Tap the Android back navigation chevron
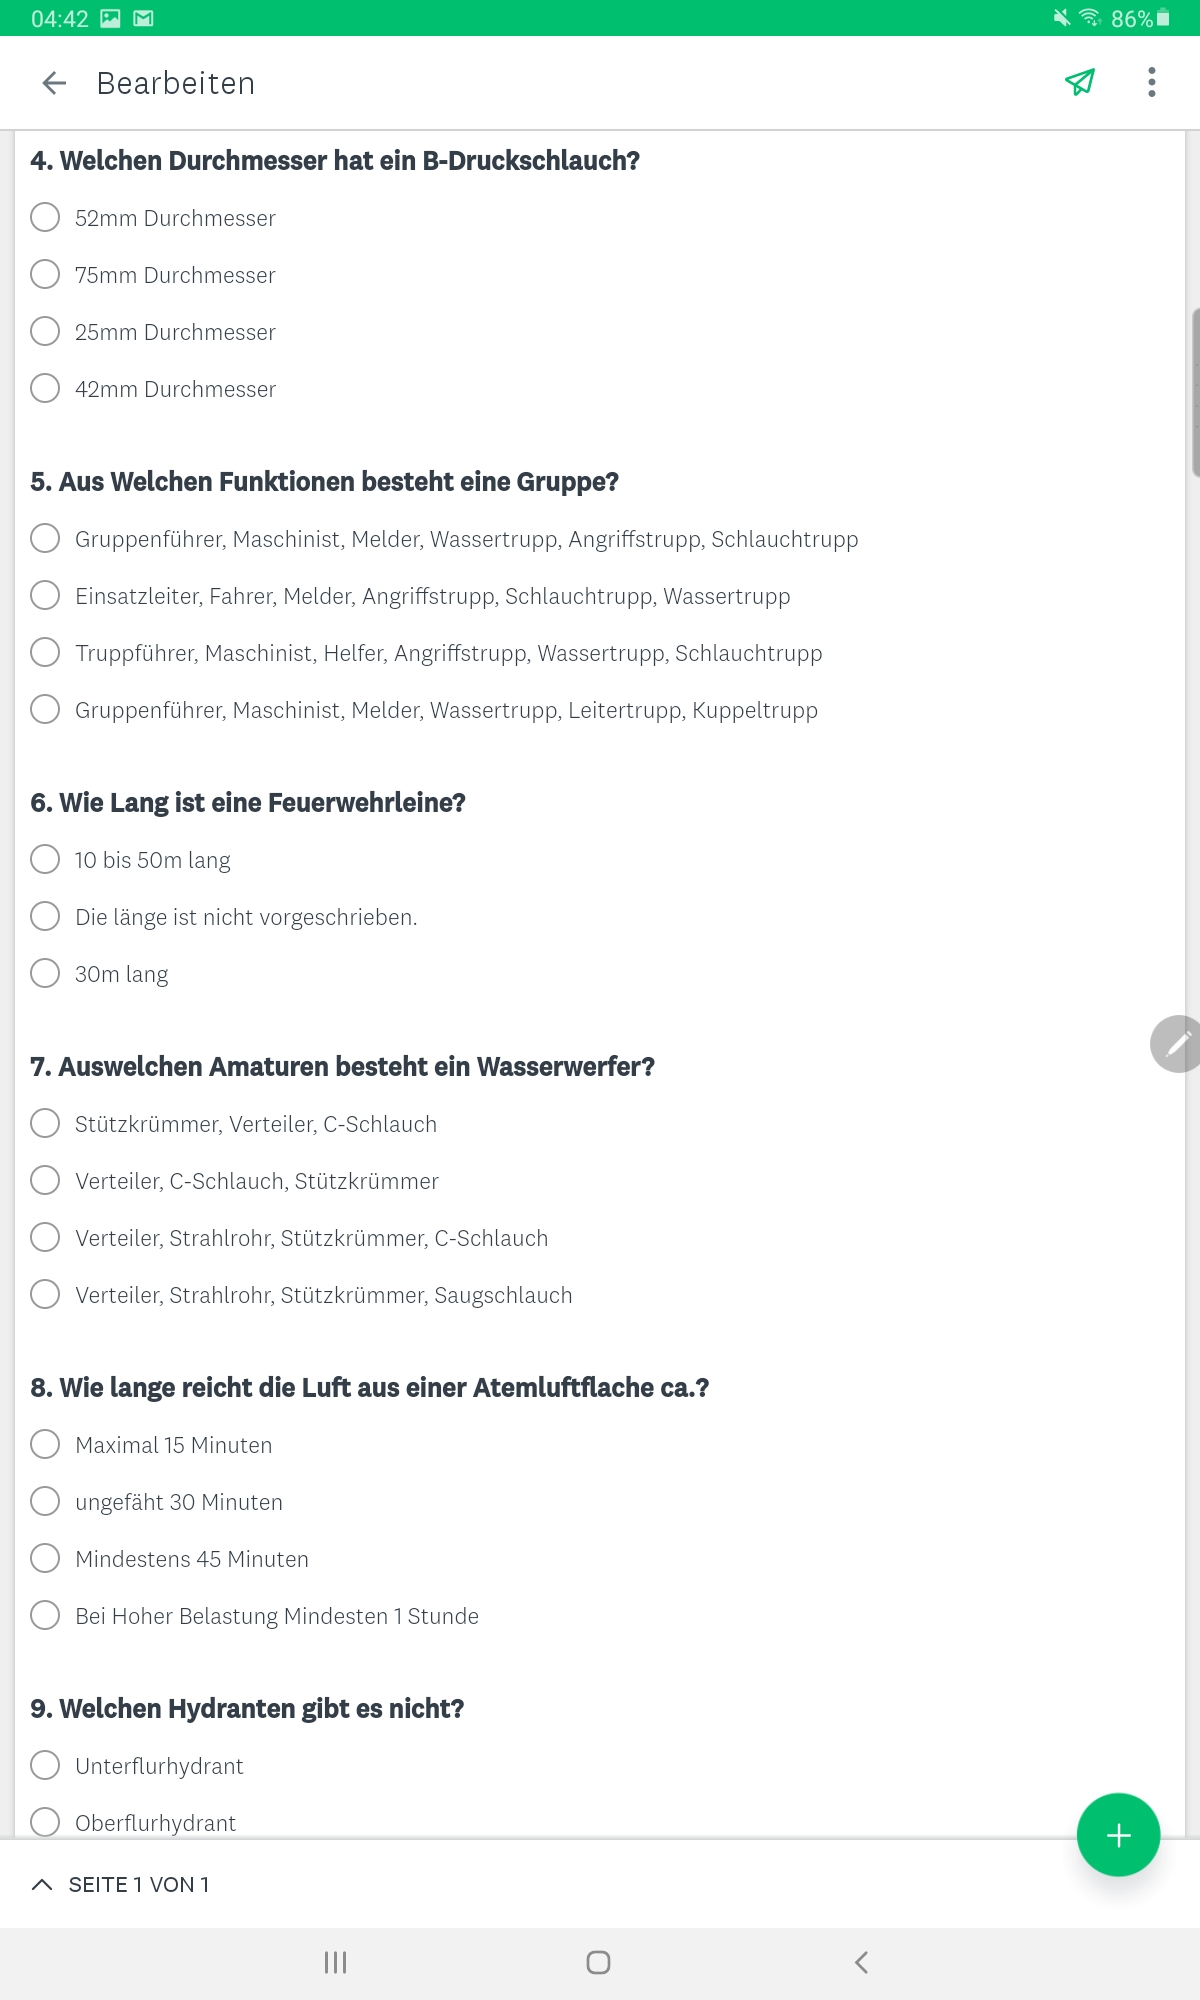Screen dimensions: 1200x2000 (x=861, y=1962)
